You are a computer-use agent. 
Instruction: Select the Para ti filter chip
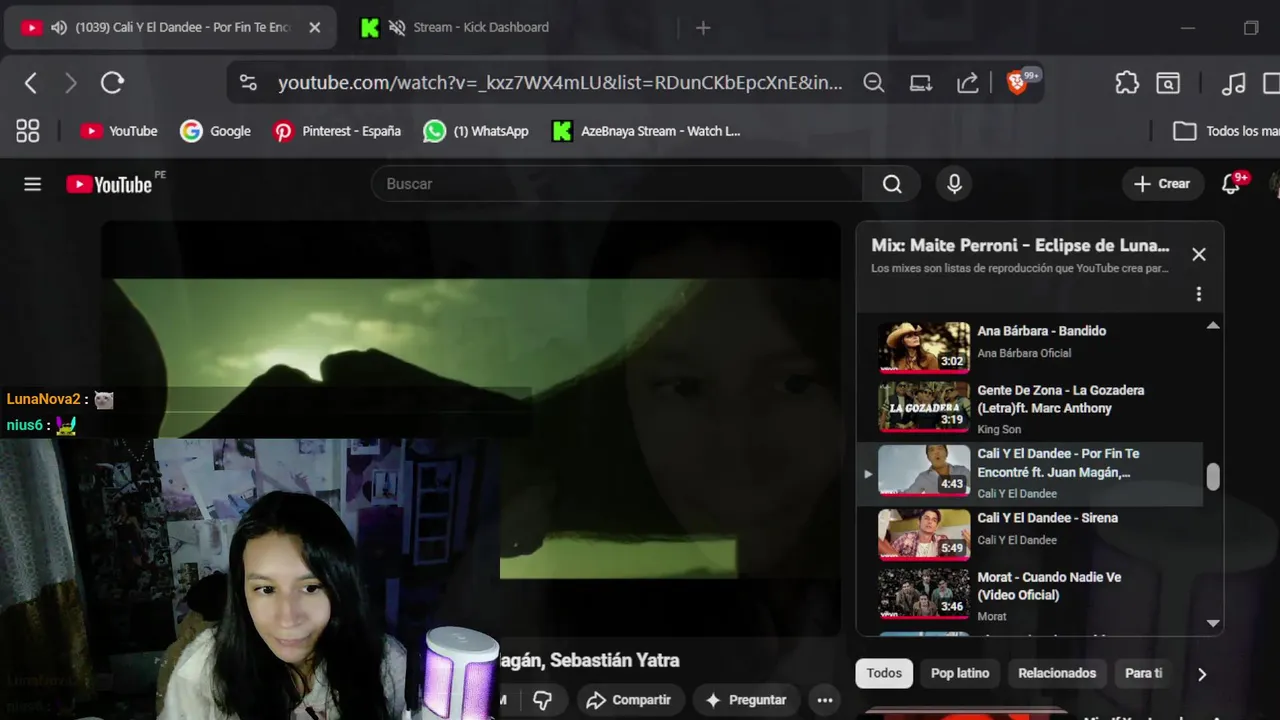tap(1144, 673)
